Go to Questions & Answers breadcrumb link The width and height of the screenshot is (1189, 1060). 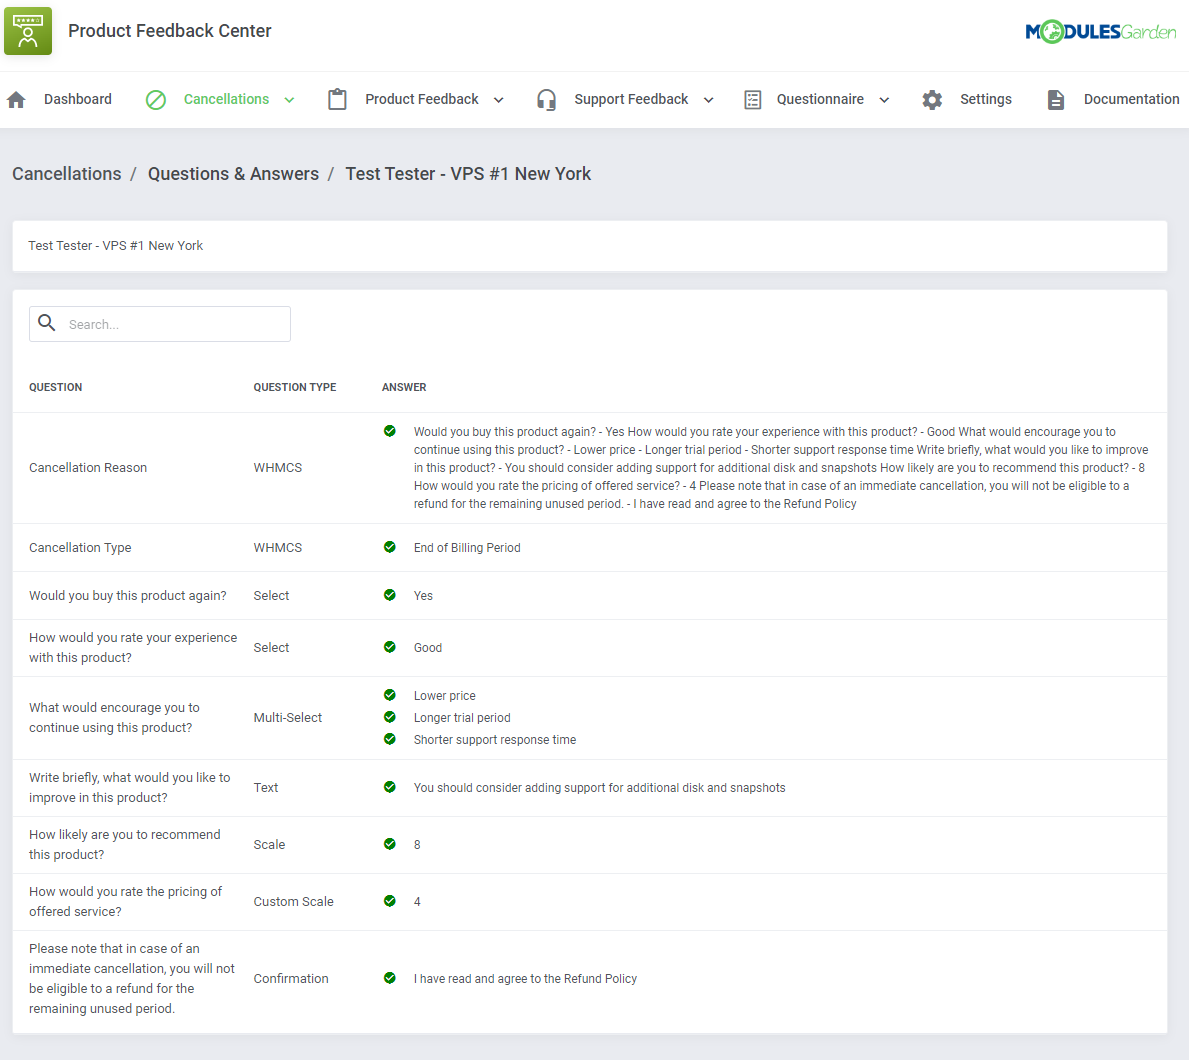234,174
